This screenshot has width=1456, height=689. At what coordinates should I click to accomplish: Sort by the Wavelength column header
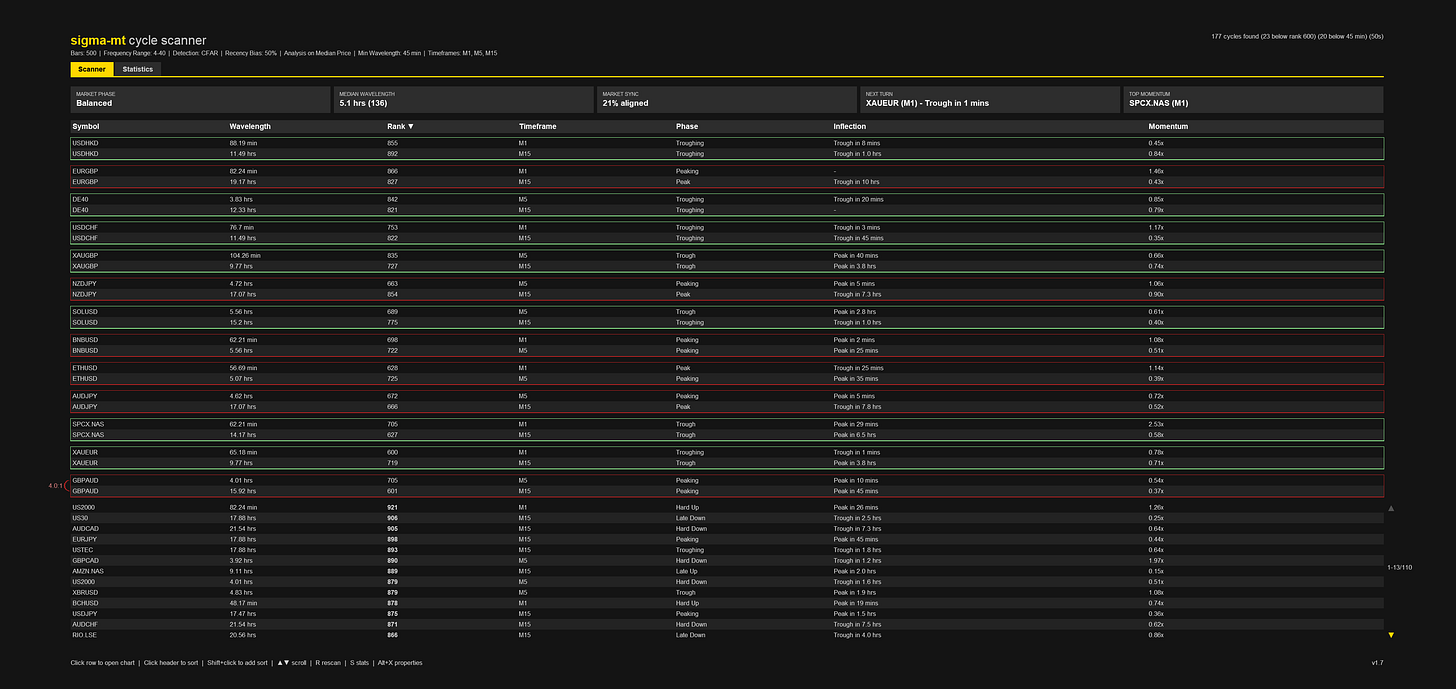click(x=250, y=127)
